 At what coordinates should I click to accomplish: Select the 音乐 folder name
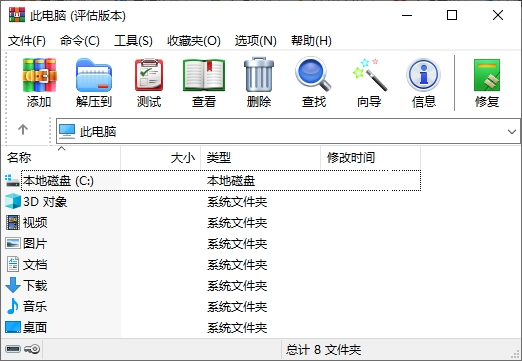coord(35,307)
